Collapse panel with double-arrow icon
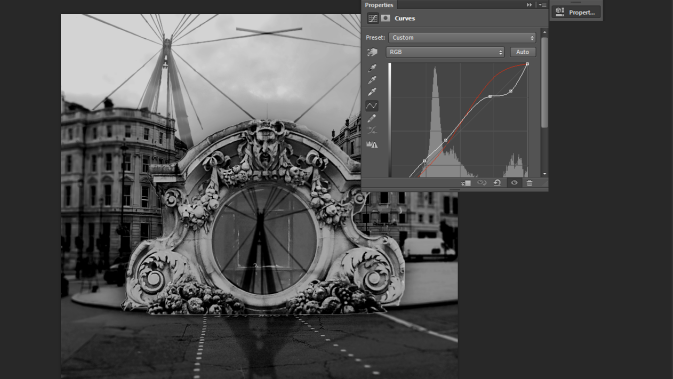The image size is (673, 379). [529, 5]
